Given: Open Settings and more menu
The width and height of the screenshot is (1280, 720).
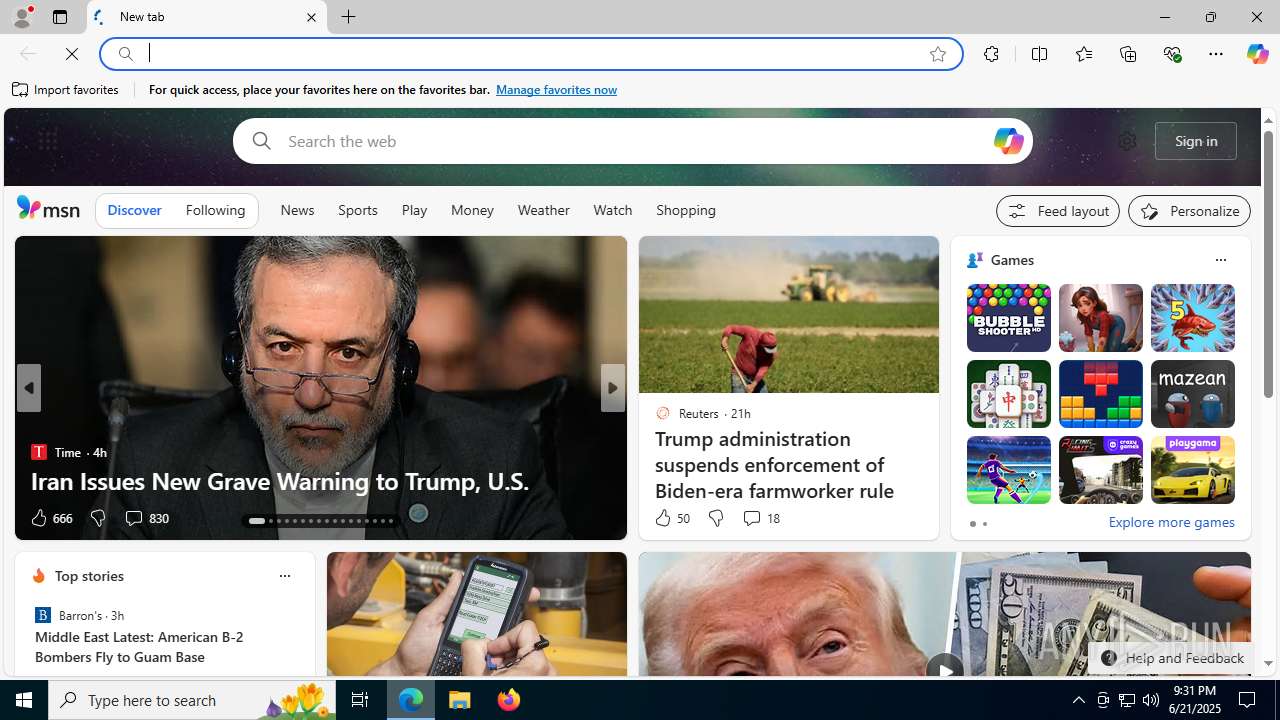Looking at the screenshot, I should click(1215, 54).
